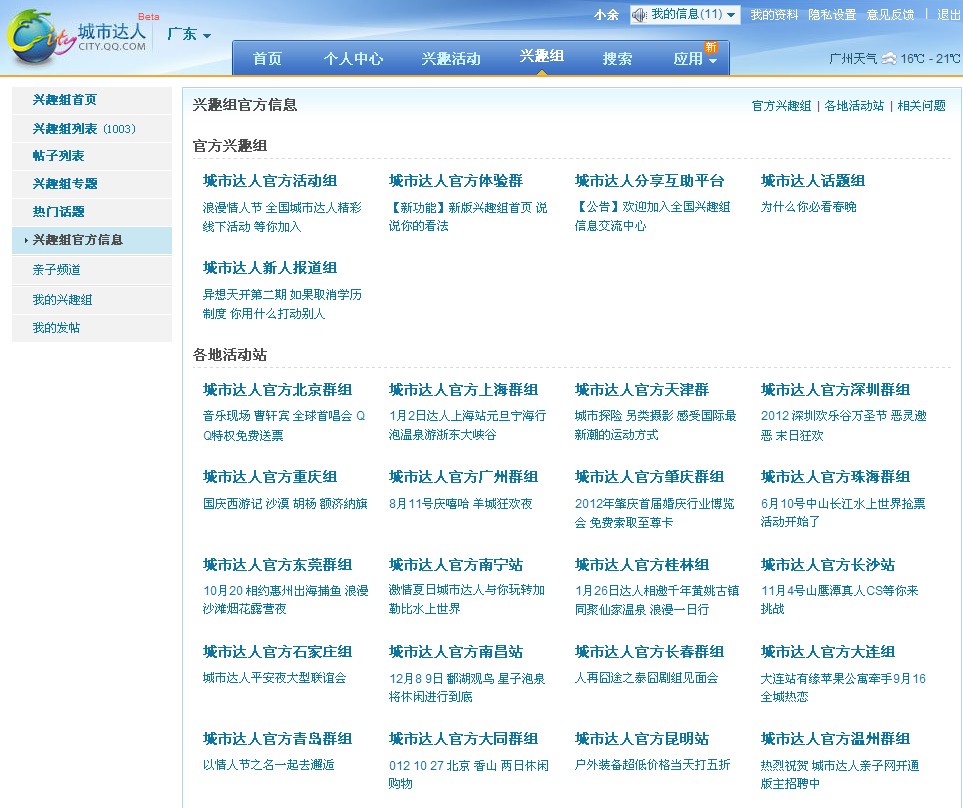Go to the 搜索 tab
The height and width of the screenshot is (808, 963).
[617, 59]
